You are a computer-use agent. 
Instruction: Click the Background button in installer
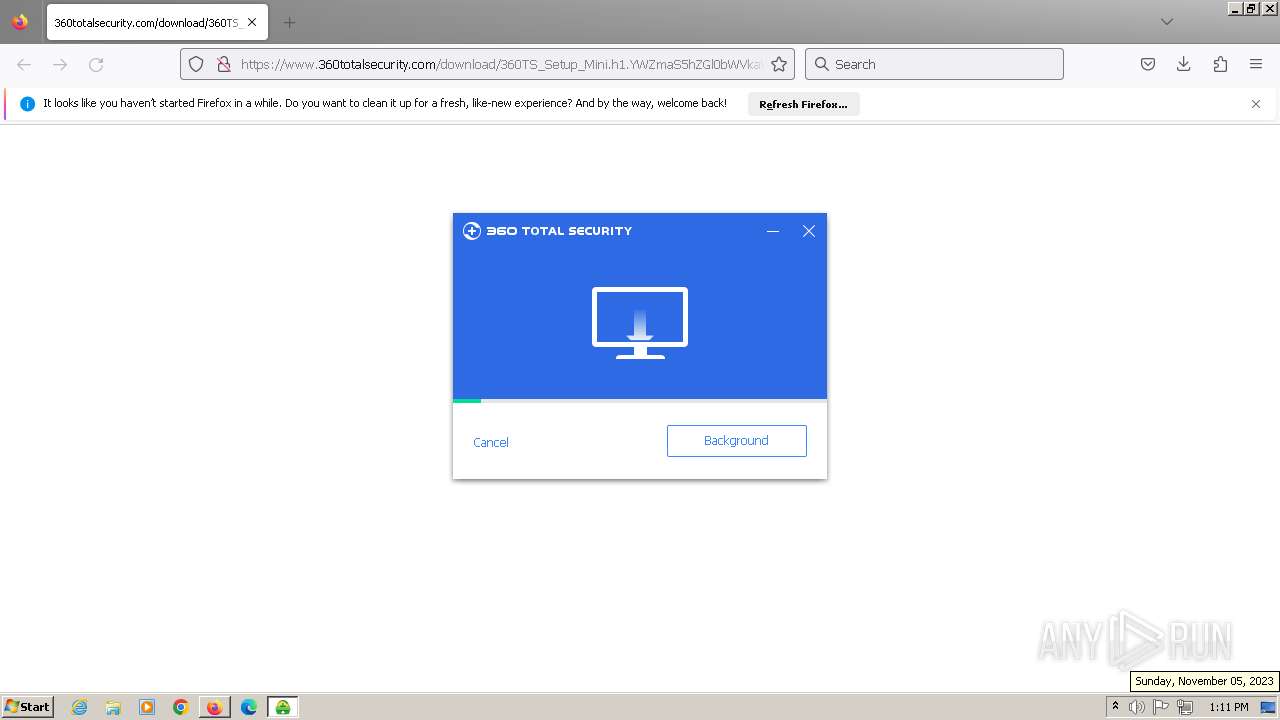737,441
